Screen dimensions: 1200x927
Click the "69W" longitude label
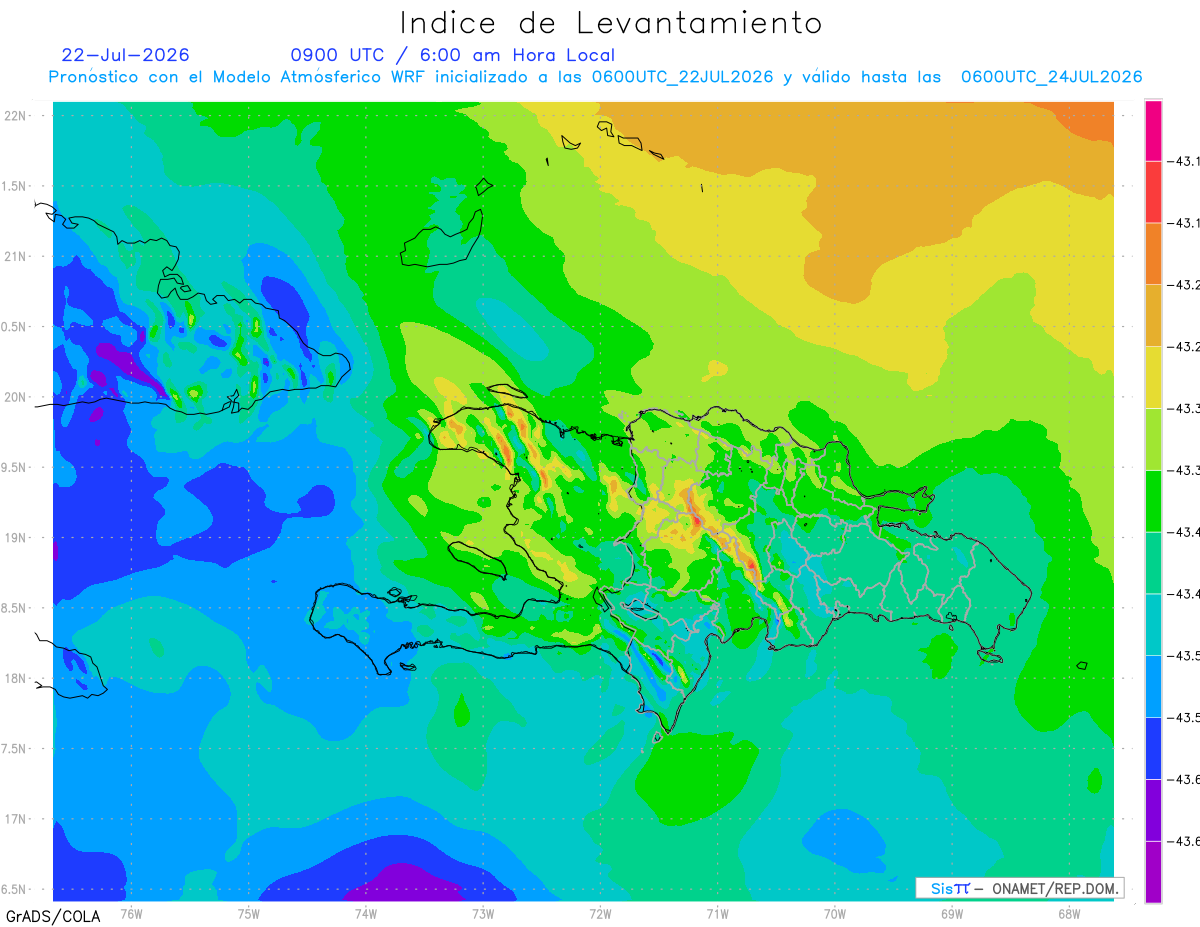(x=951, y=912)
